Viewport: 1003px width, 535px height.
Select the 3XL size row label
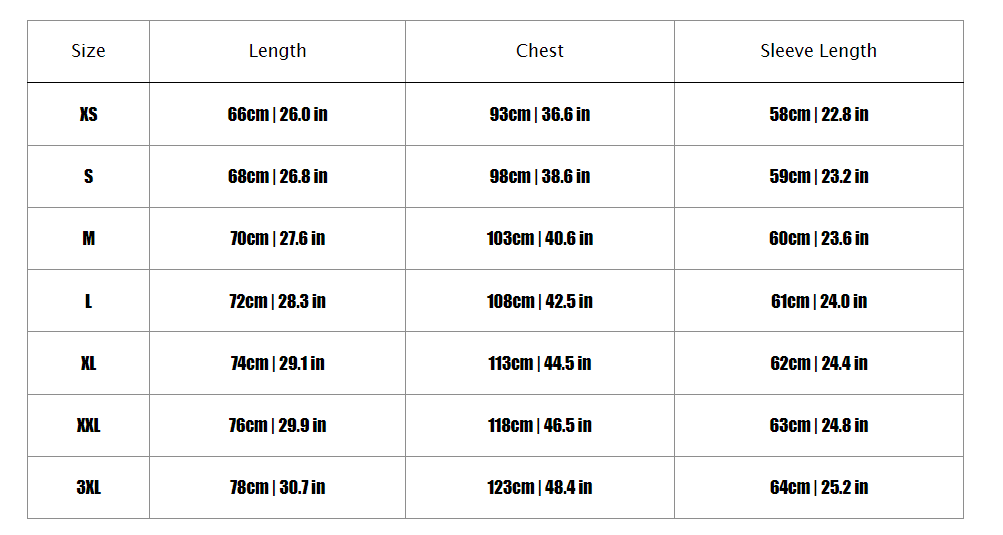[x=88, y=487]
